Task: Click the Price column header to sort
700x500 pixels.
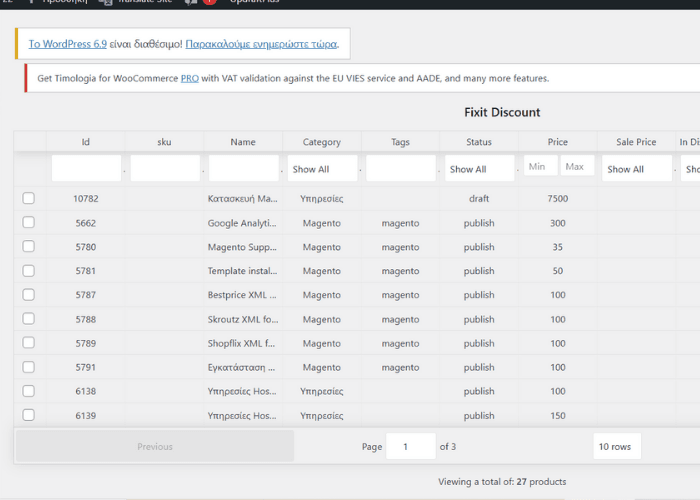Action: [557, 142]
